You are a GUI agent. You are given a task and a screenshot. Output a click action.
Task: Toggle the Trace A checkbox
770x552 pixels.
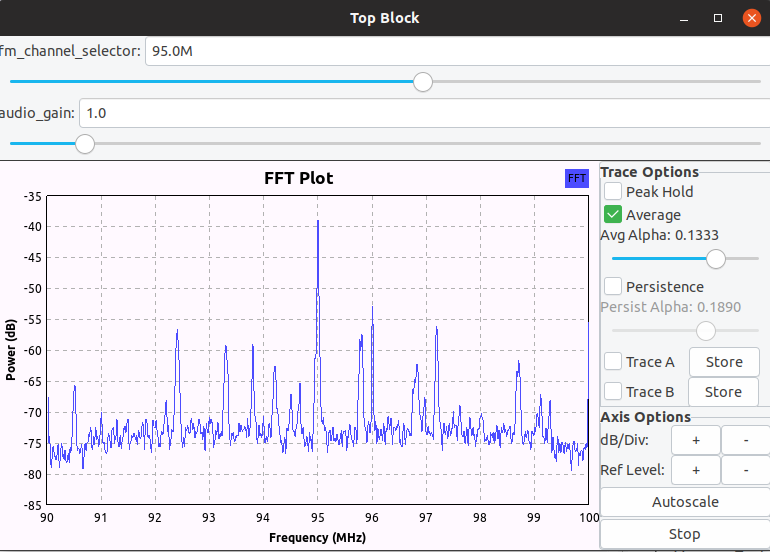point(613,362)
